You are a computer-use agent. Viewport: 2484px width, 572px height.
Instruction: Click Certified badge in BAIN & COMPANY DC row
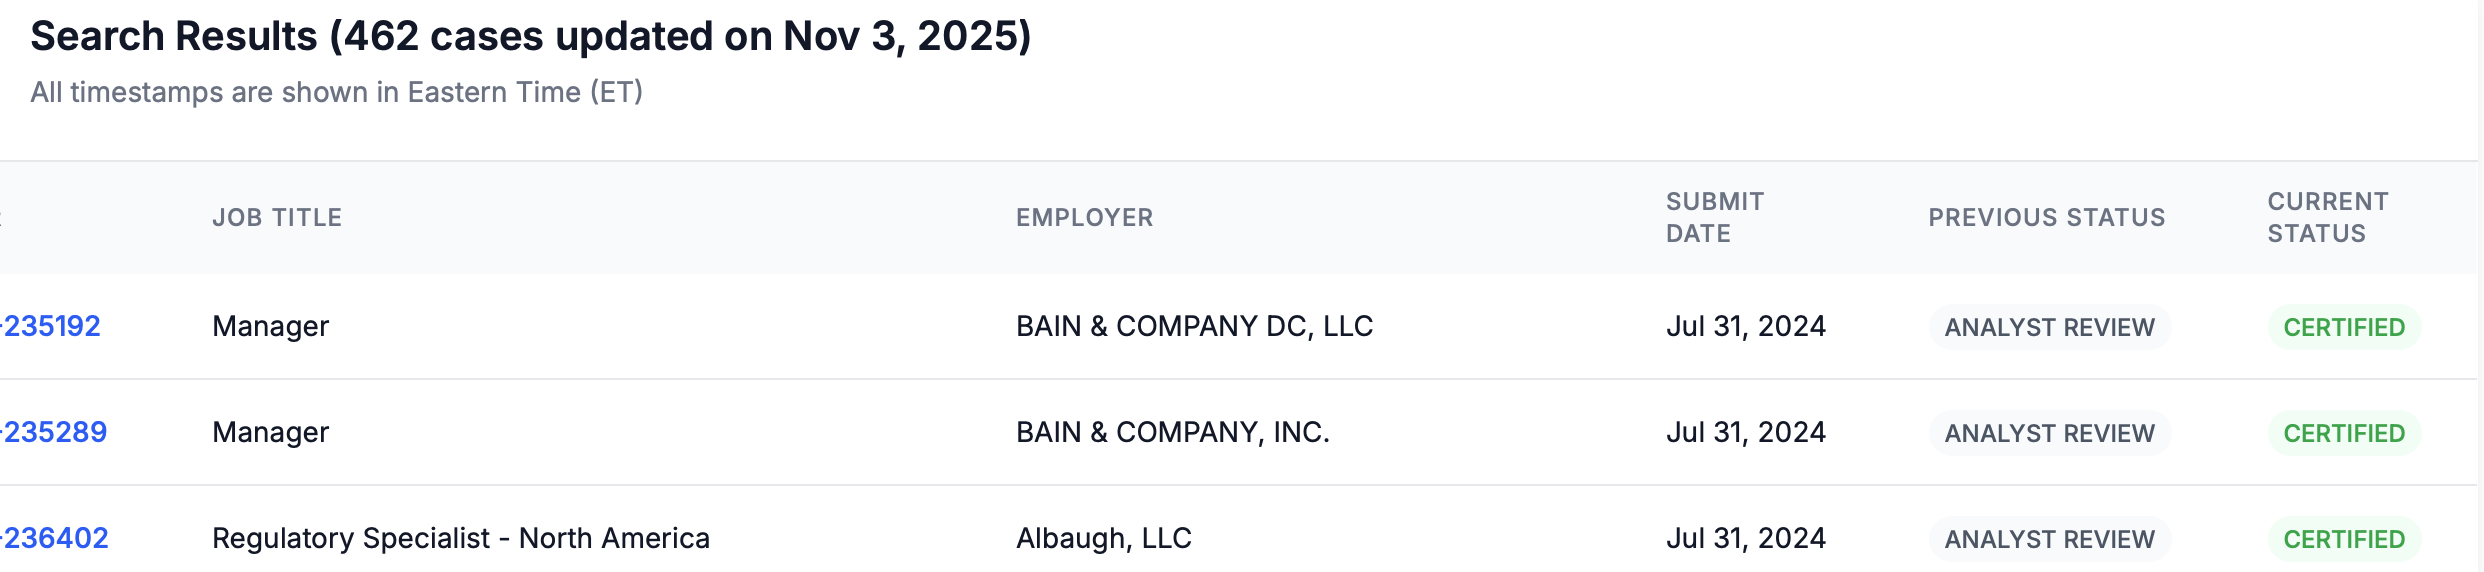2343,327
